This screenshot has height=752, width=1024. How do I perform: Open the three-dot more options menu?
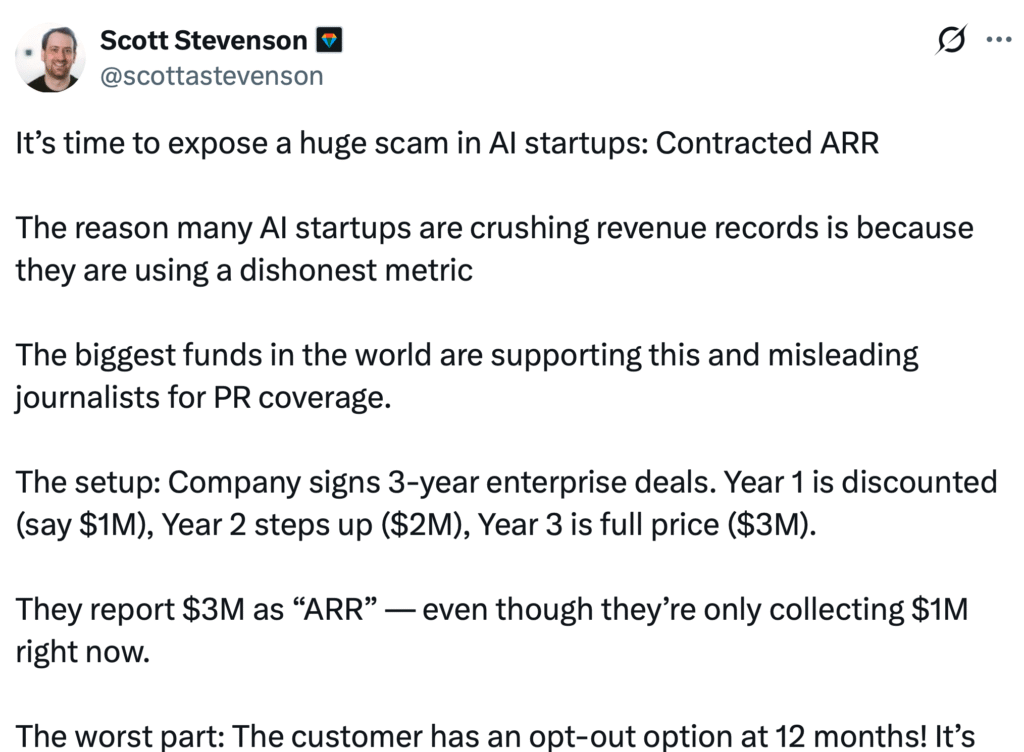coord(998,41)
